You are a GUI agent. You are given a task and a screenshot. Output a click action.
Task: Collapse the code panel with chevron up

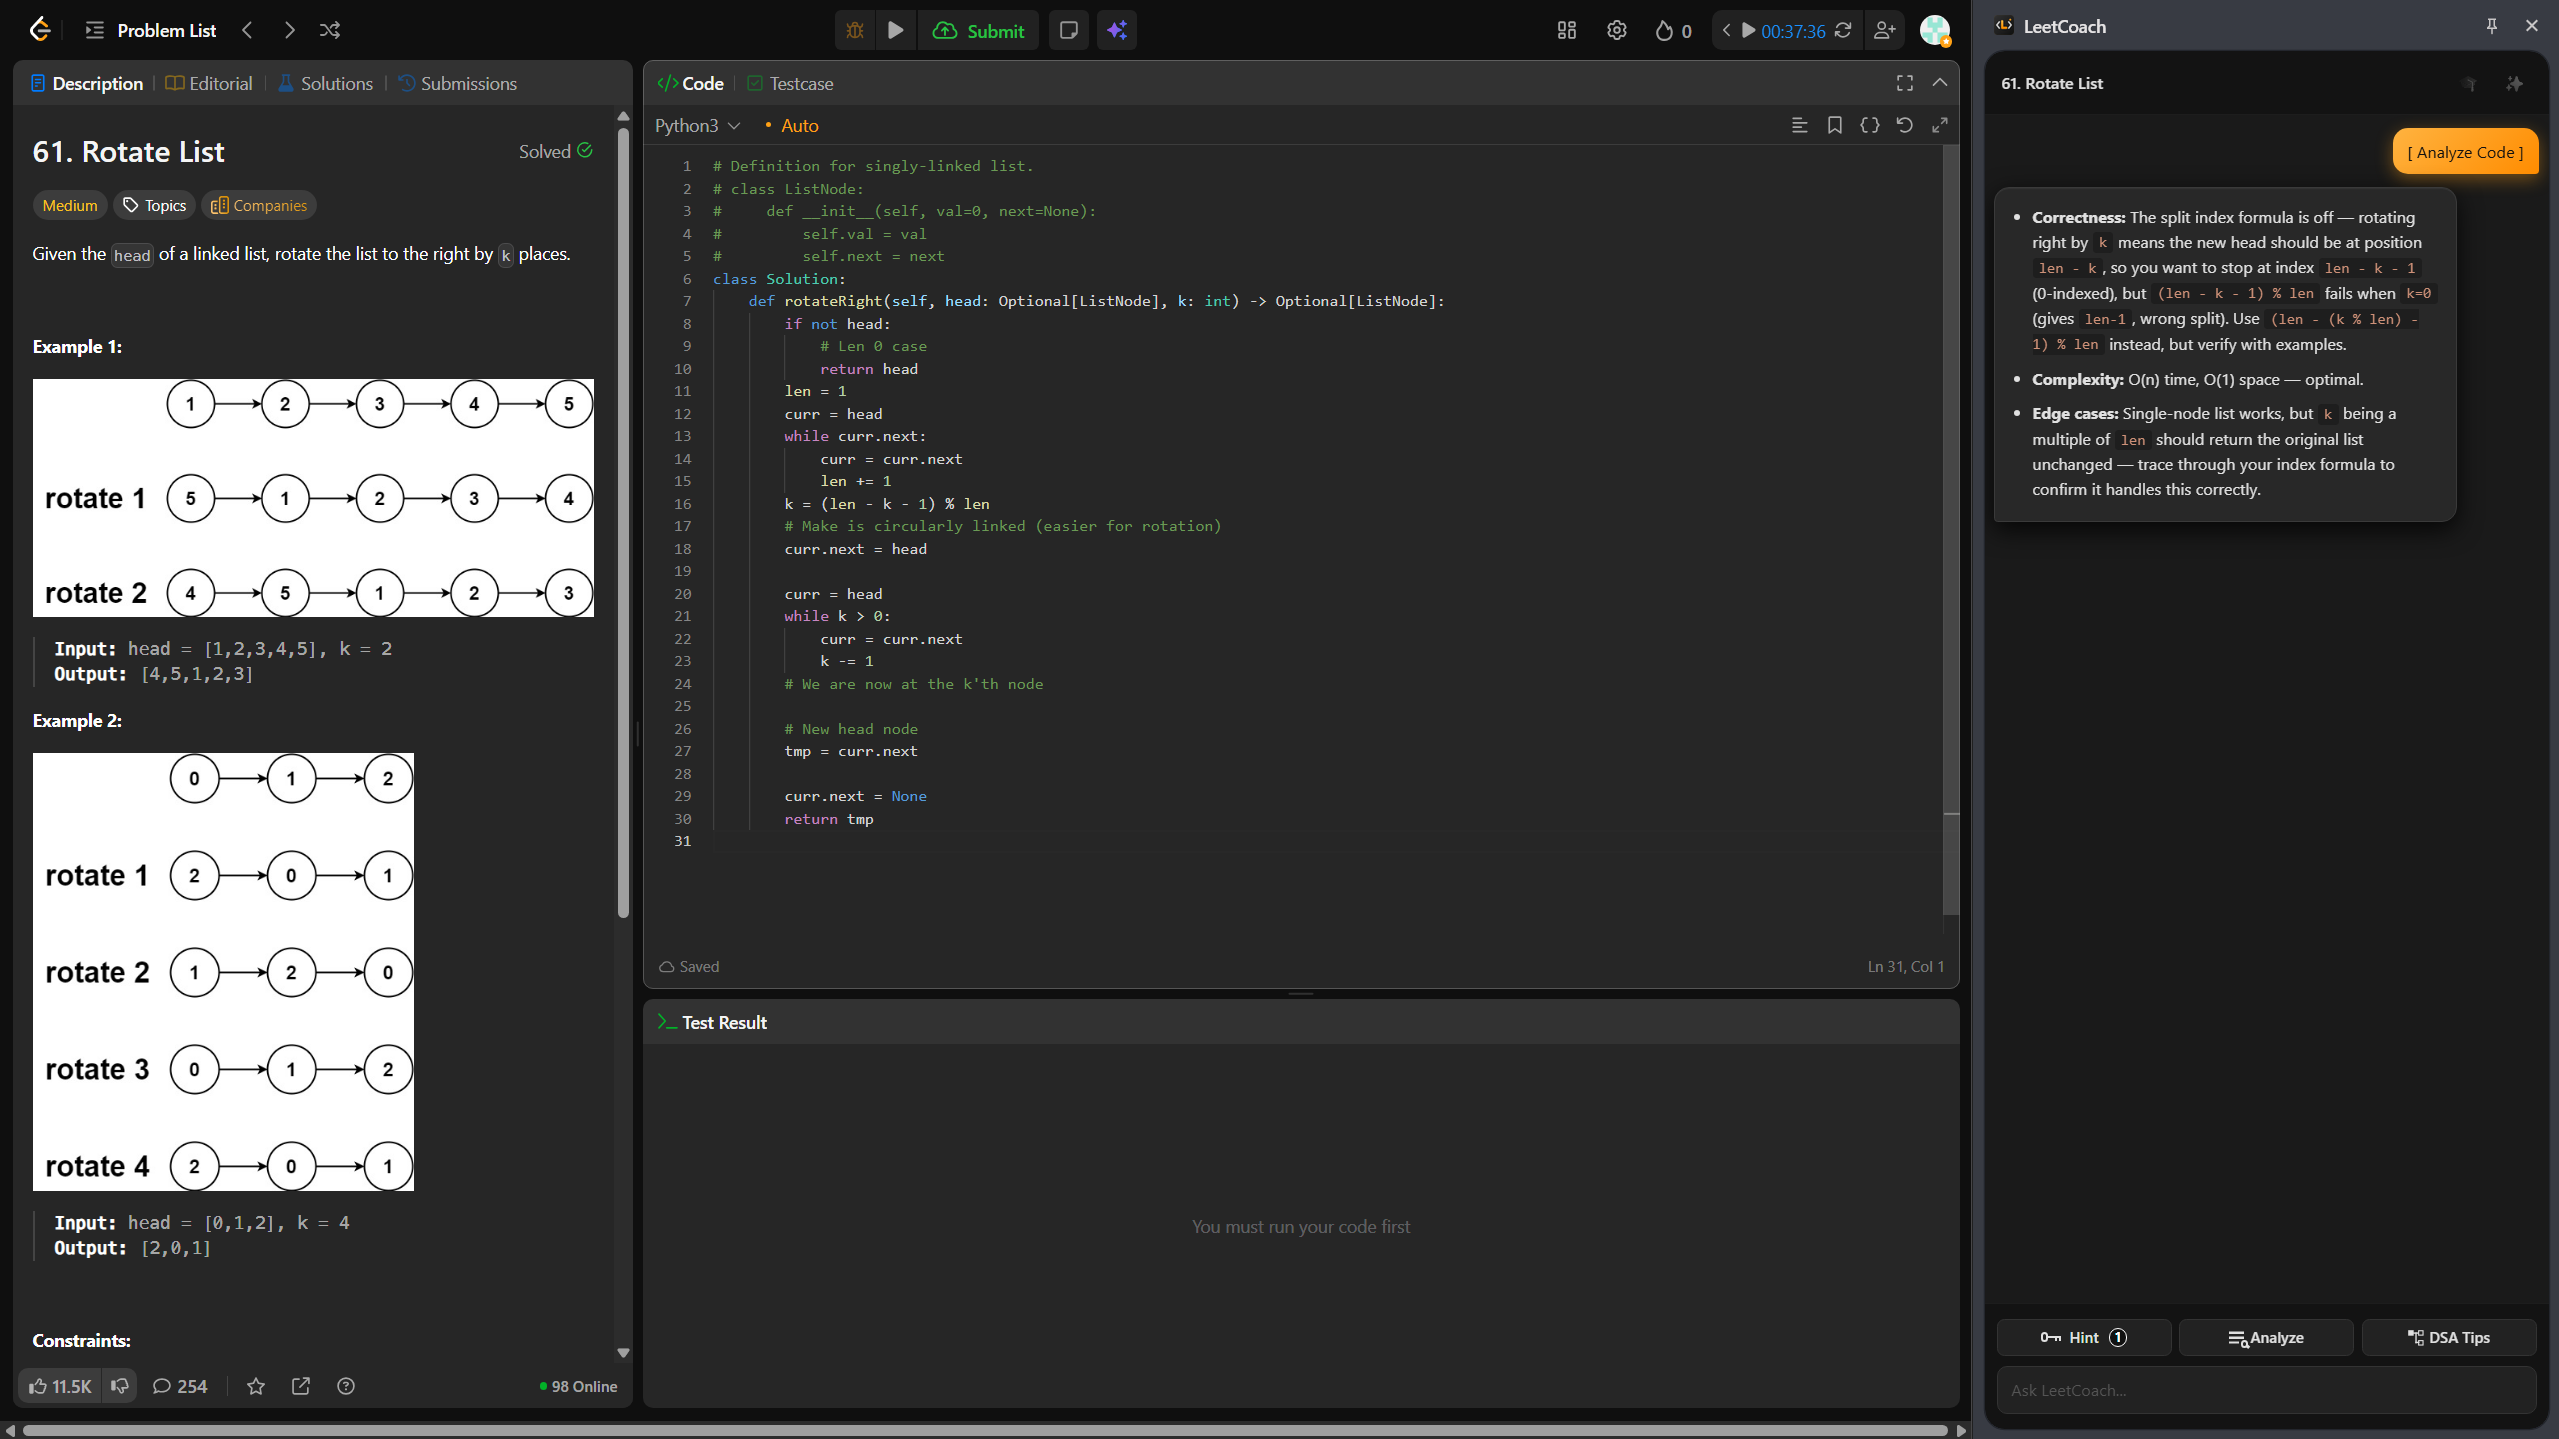click(1939, 83)
